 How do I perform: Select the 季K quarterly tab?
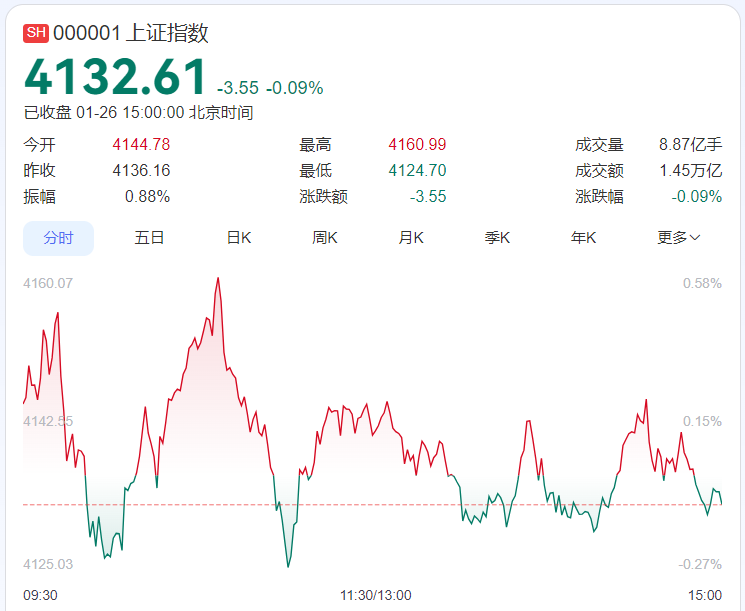[498, 238]
